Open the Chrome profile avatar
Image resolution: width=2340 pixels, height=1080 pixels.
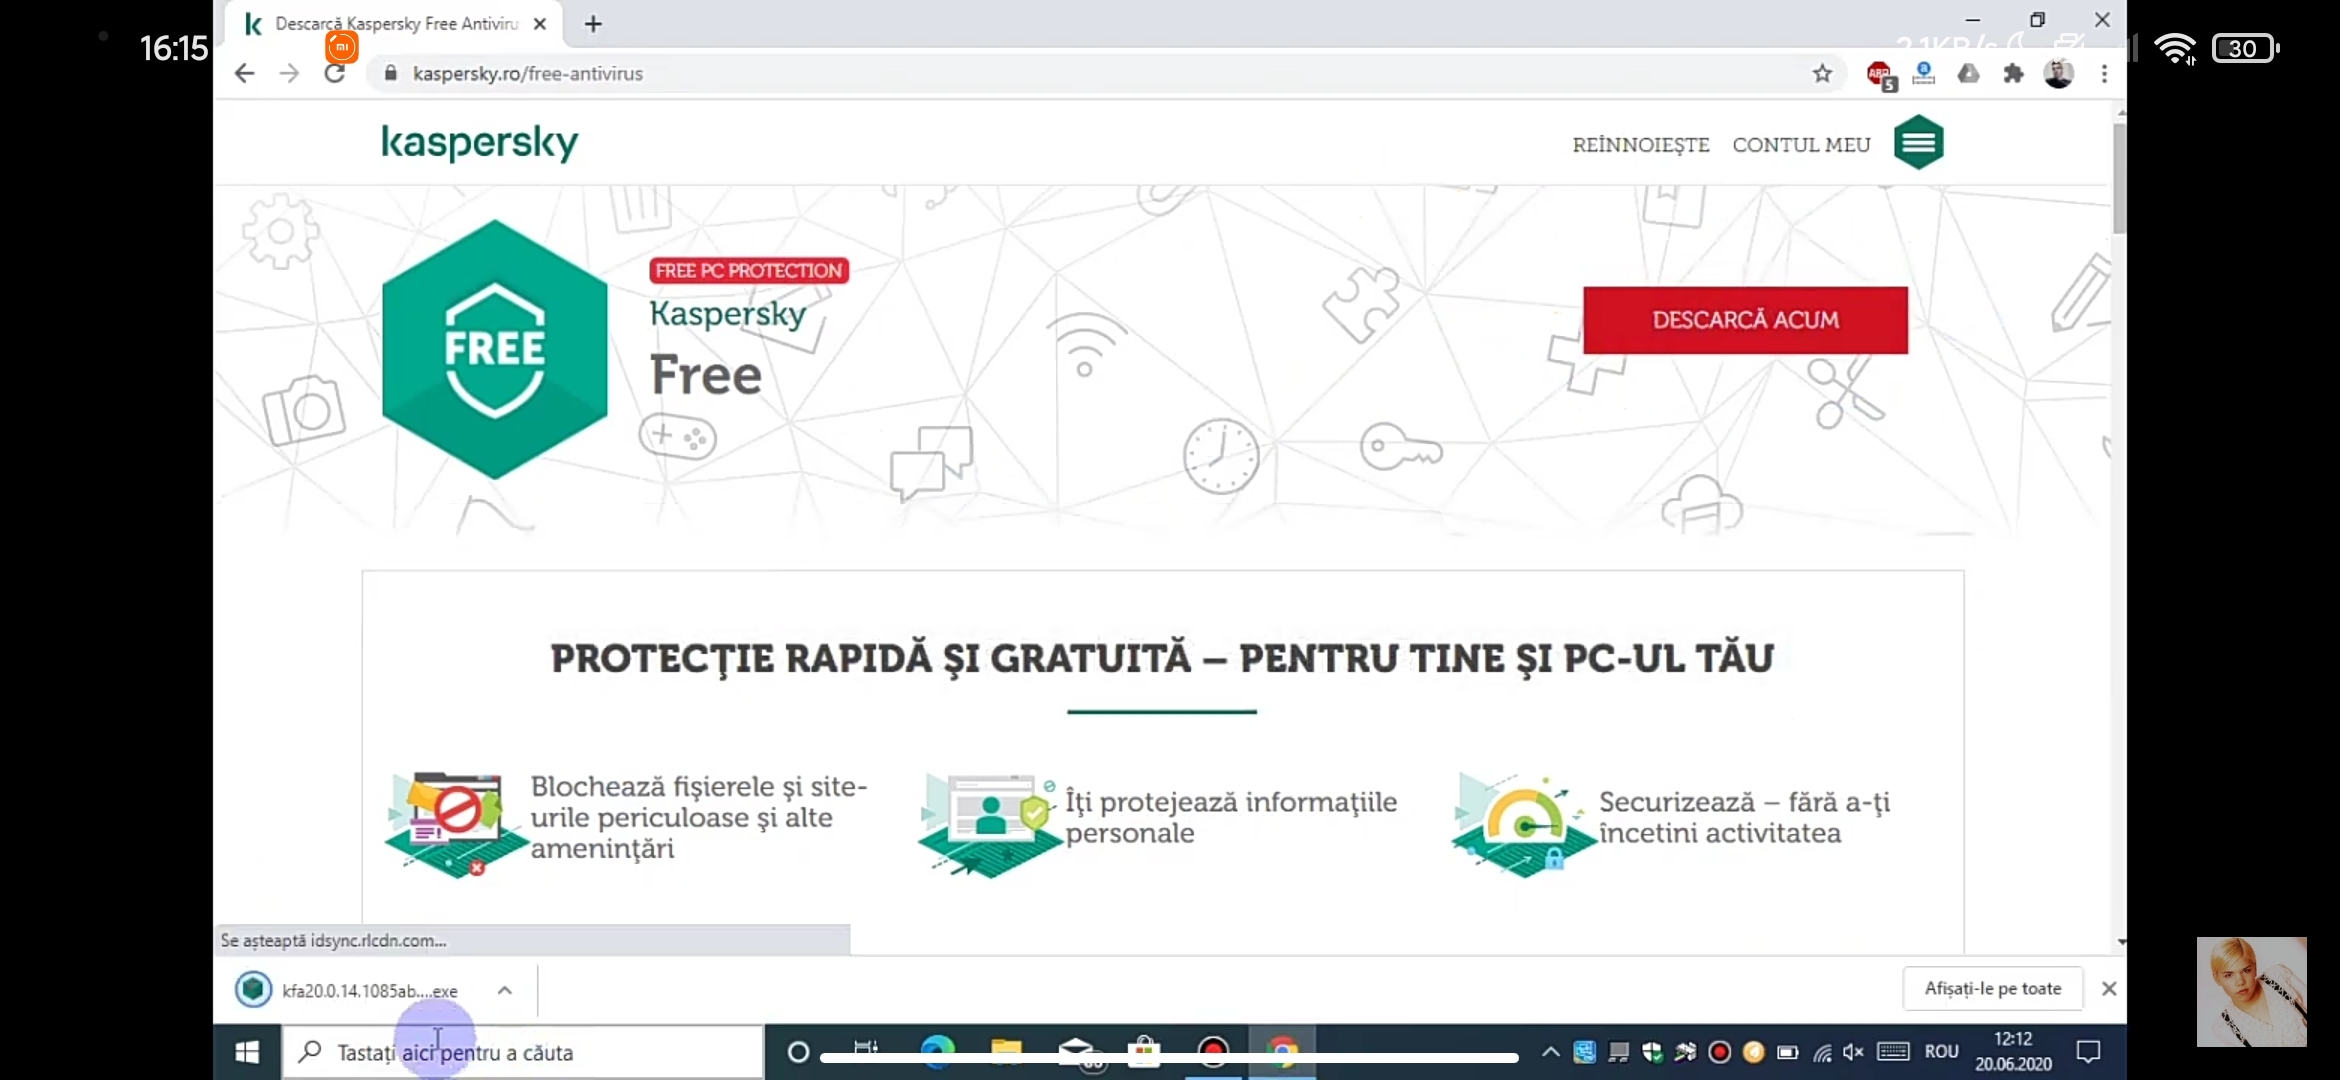coord(2058,73)
